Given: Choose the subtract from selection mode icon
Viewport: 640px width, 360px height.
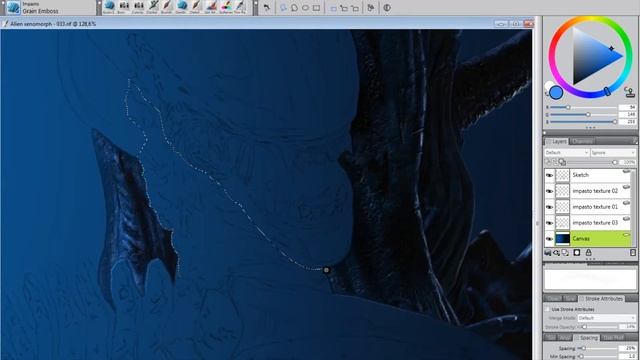Looking at the screenshot, I should (x=355, y=8).
